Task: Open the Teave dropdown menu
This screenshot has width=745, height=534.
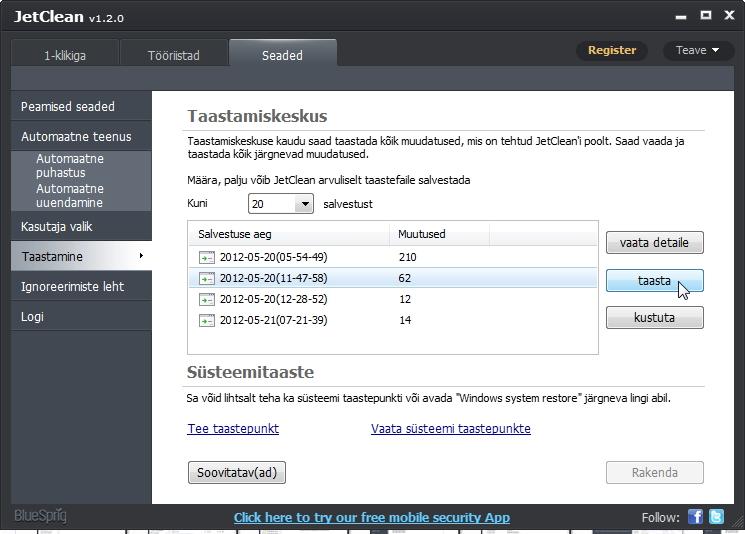Action: click(698, 50)
